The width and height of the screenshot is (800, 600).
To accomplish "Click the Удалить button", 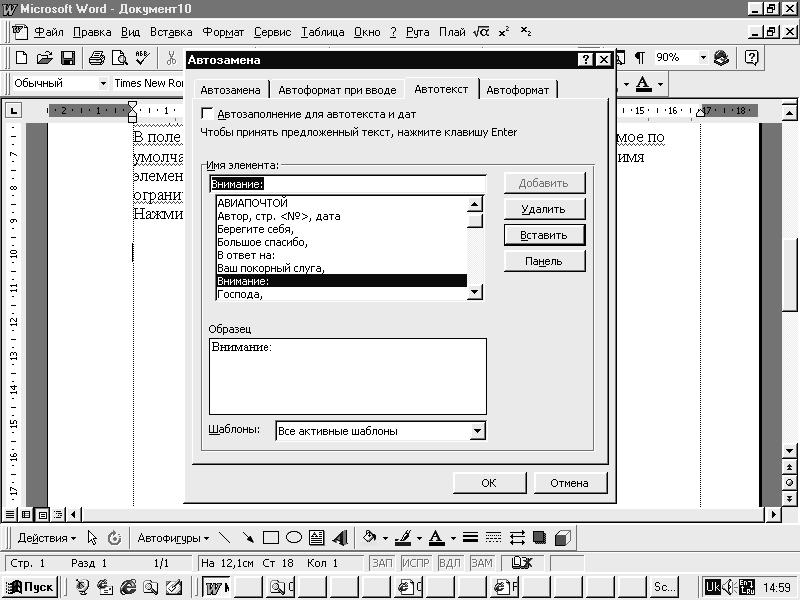I will (x=544, y=209).
